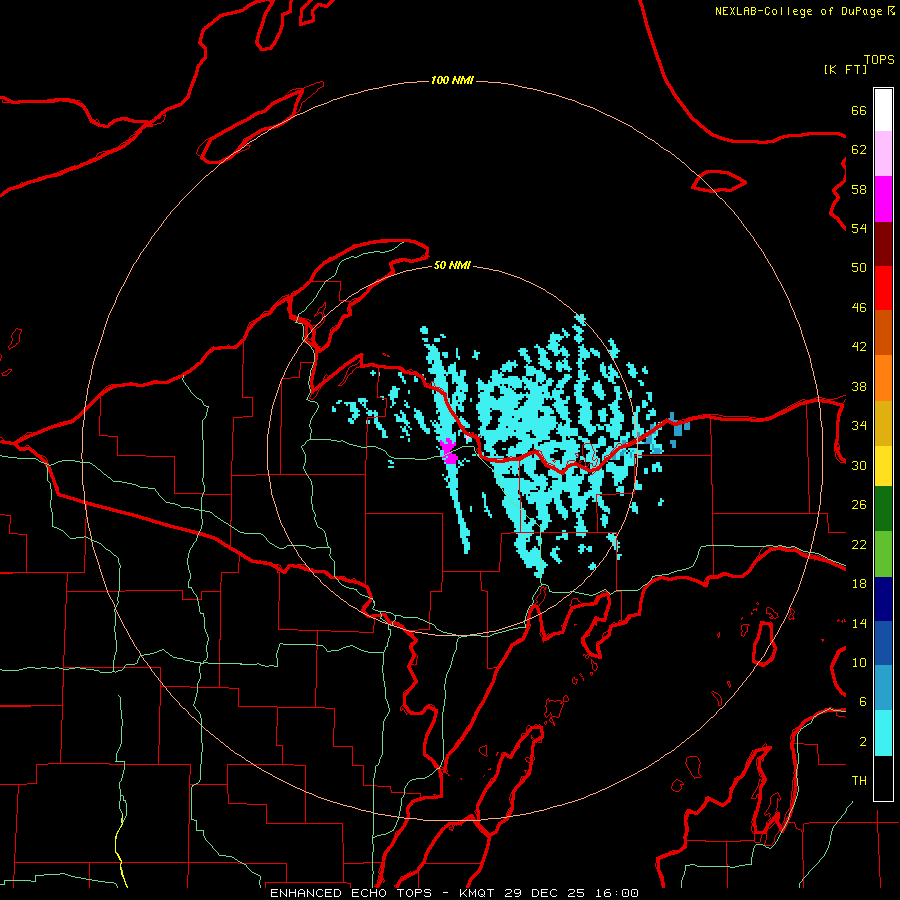Click the bright red legend swatch
The image size is (900, 900).
pos(883,288)
